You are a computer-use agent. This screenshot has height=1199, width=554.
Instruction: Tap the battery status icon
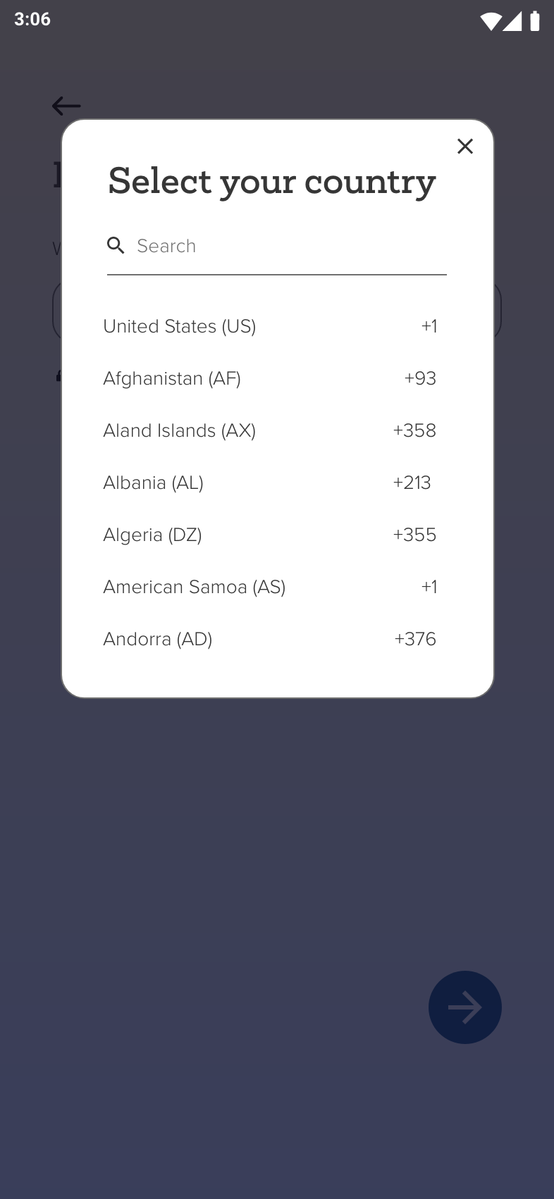click(534, 21)
